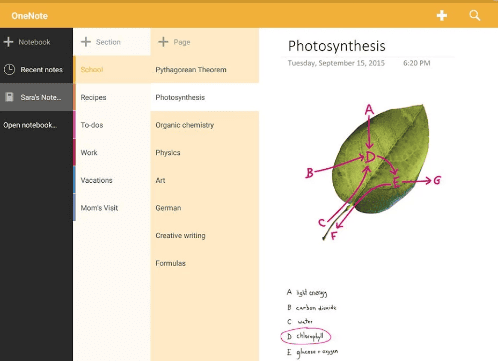The image size is (498, 361).
Task: Open the Physics page
Action: tap(205, 153)
